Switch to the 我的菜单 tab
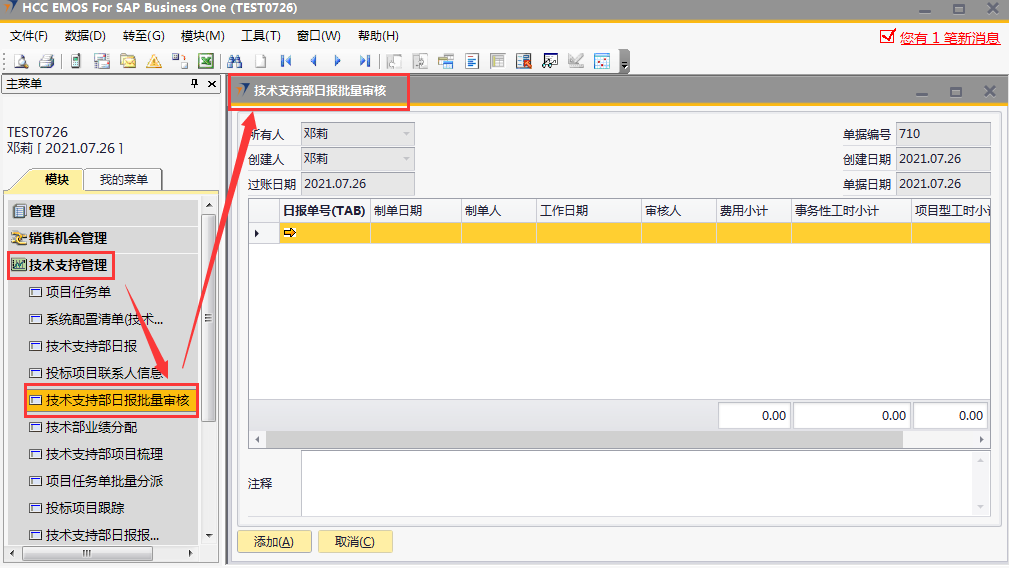Screen dimensions: 1009x568 click(123, 180)
